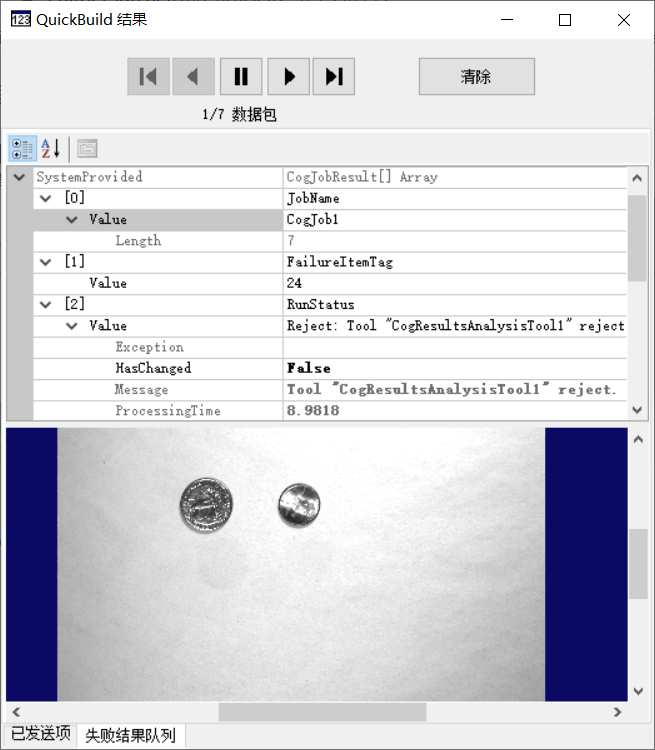This screenshot has height=750, width=655.
Task: Open the property pages icon
Action: click(87, 148)
